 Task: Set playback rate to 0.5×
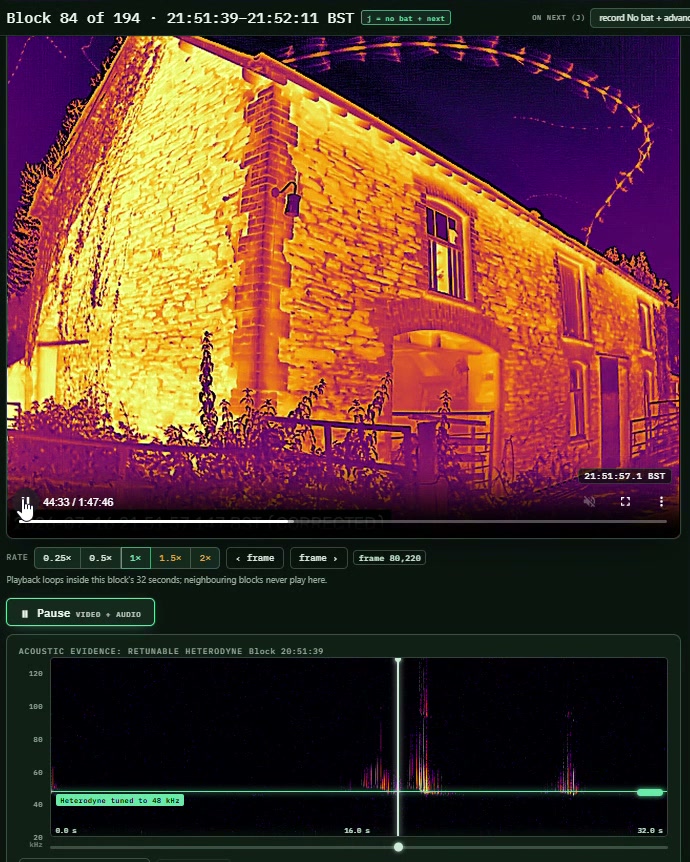click(101, 558)
